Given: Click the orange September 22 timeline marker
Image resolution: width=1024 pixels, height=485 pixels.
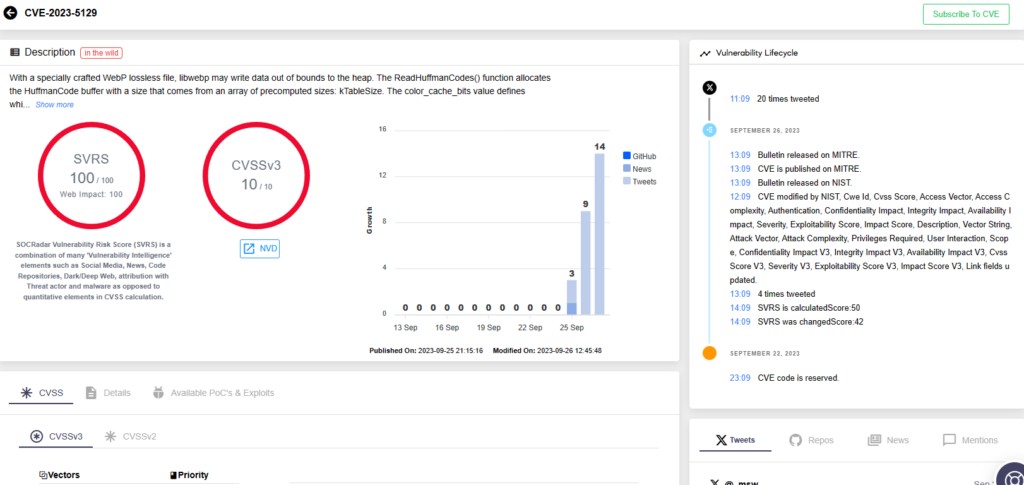Looking at the screenshot, I should point(709,353).
